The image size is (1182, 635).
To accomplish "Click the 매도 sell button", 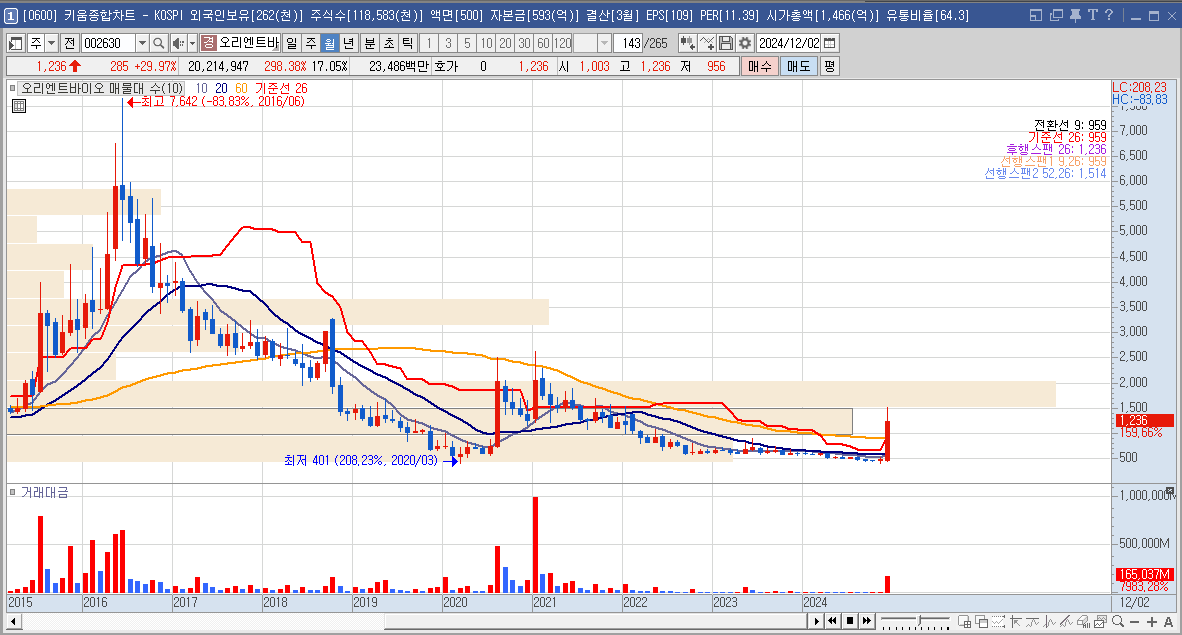I will pyautogui.click(x=798, y=66).
